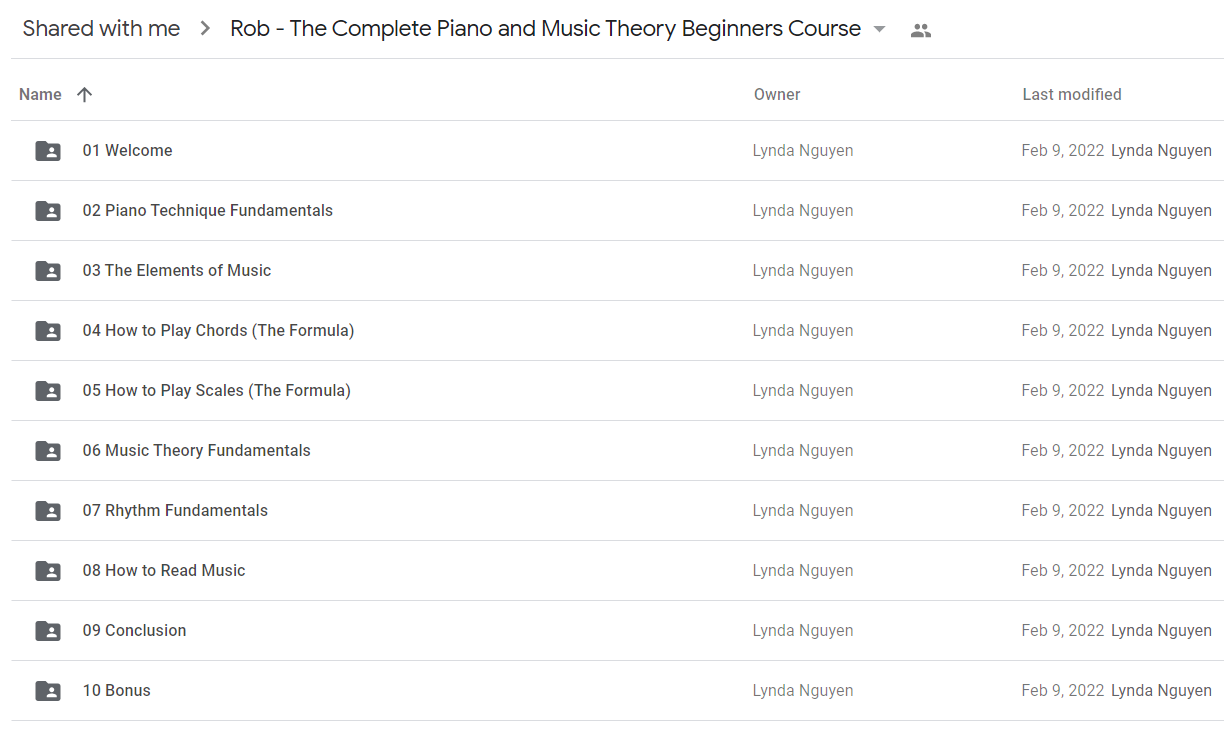
Task: Click the shared folder icon for 01 Welcome
Action: [x=48, y=151]
